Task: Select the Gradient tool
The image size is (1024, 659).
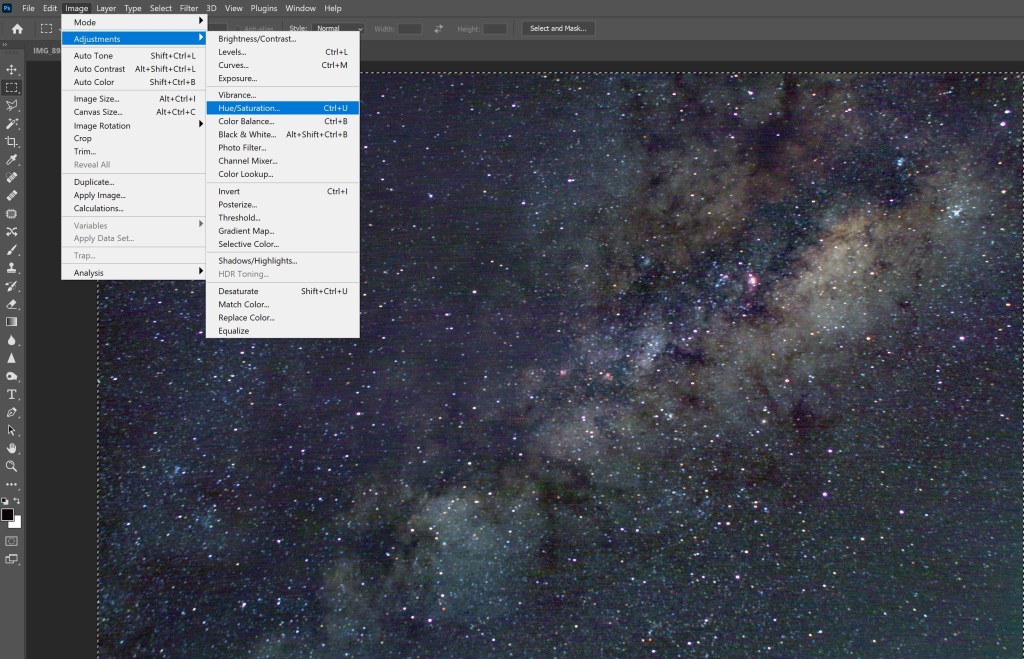Action: 12,322
